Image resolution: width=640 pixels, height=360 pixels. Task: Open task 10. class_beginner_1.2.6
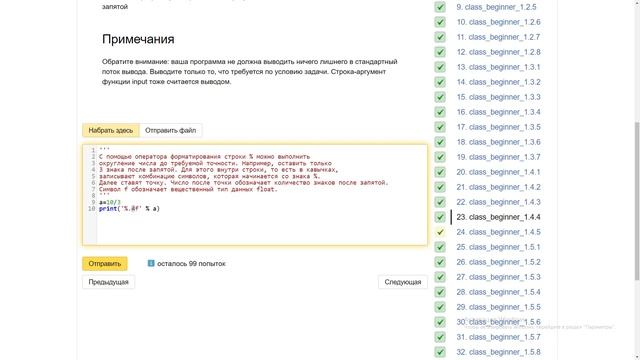(498, 22)
